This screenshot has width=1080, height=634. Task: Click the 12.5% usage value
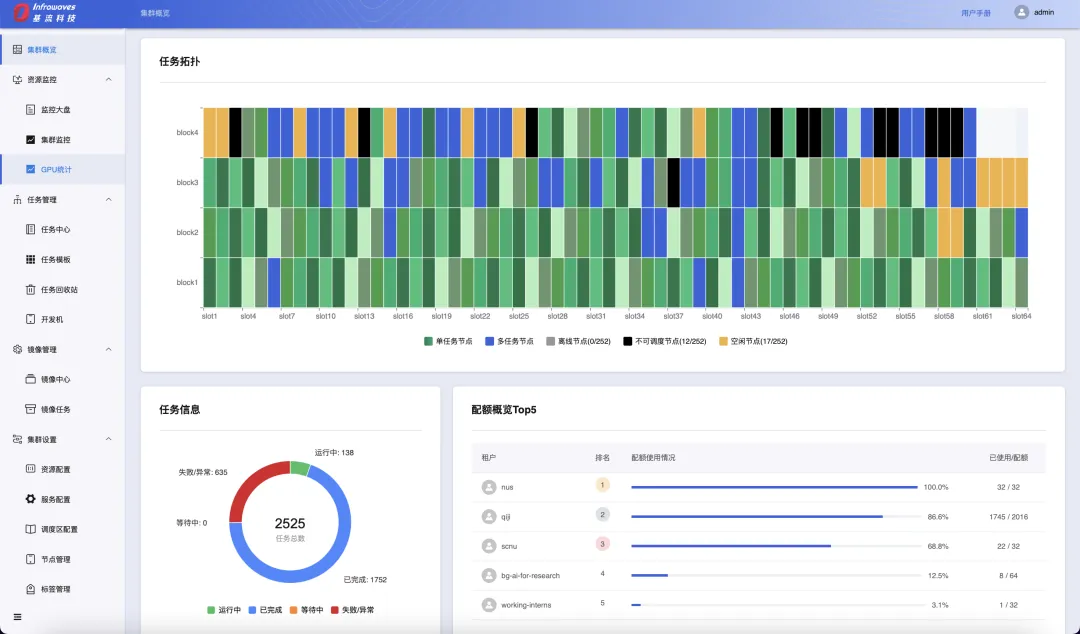(x=938, y=575)
